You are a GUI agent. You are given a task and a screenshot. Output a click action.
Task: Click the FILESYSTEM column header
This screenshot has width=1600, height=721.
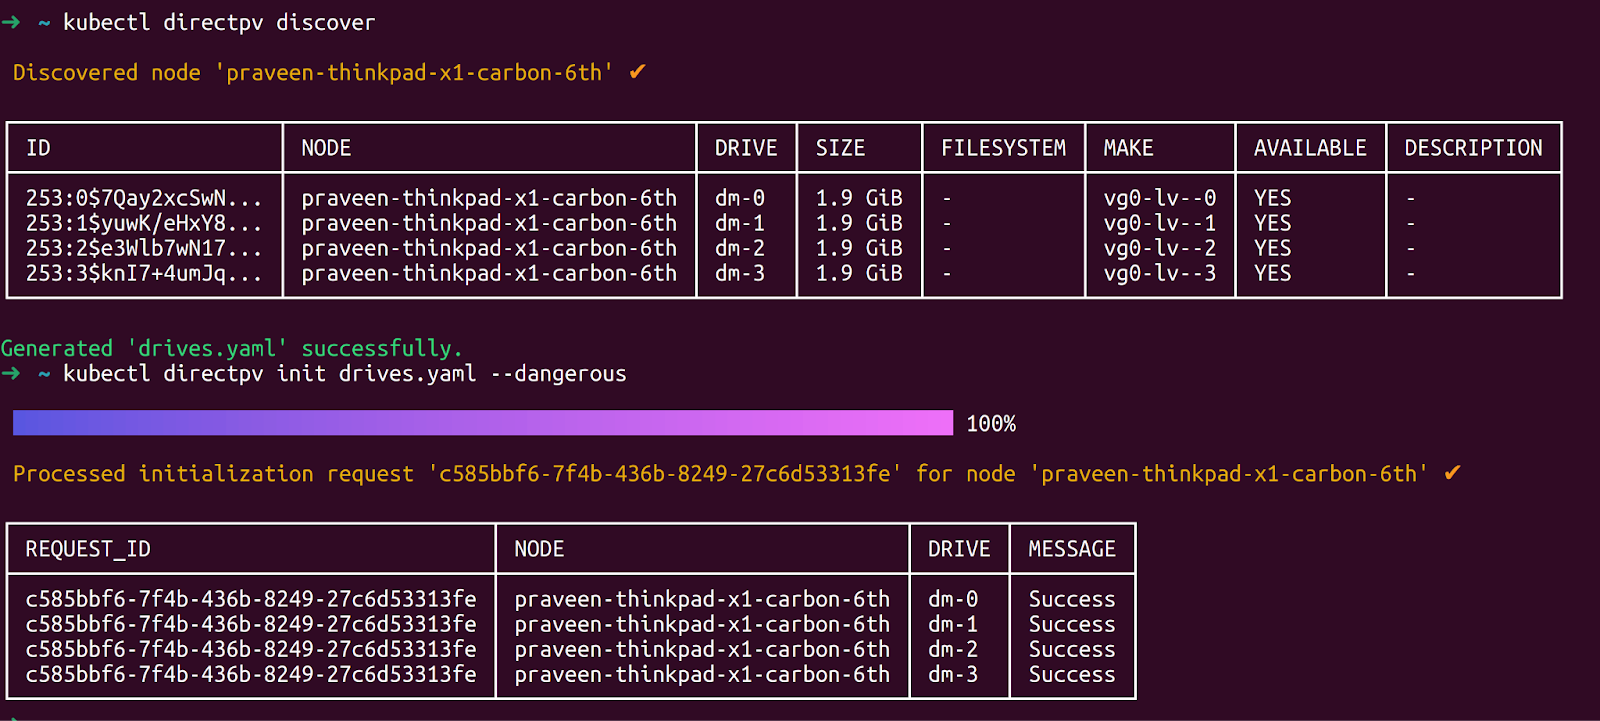coord(1003,148)
